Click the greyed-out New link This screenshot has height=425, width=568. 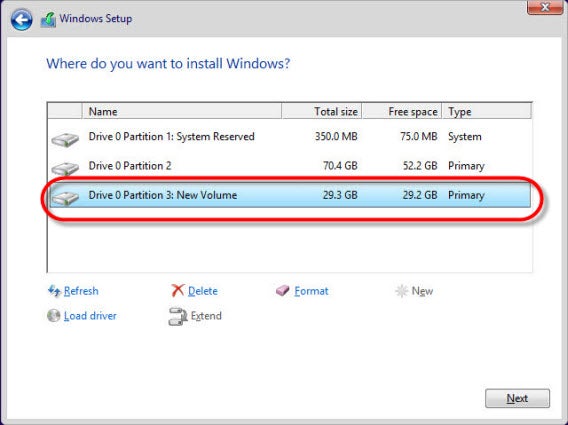422,291
